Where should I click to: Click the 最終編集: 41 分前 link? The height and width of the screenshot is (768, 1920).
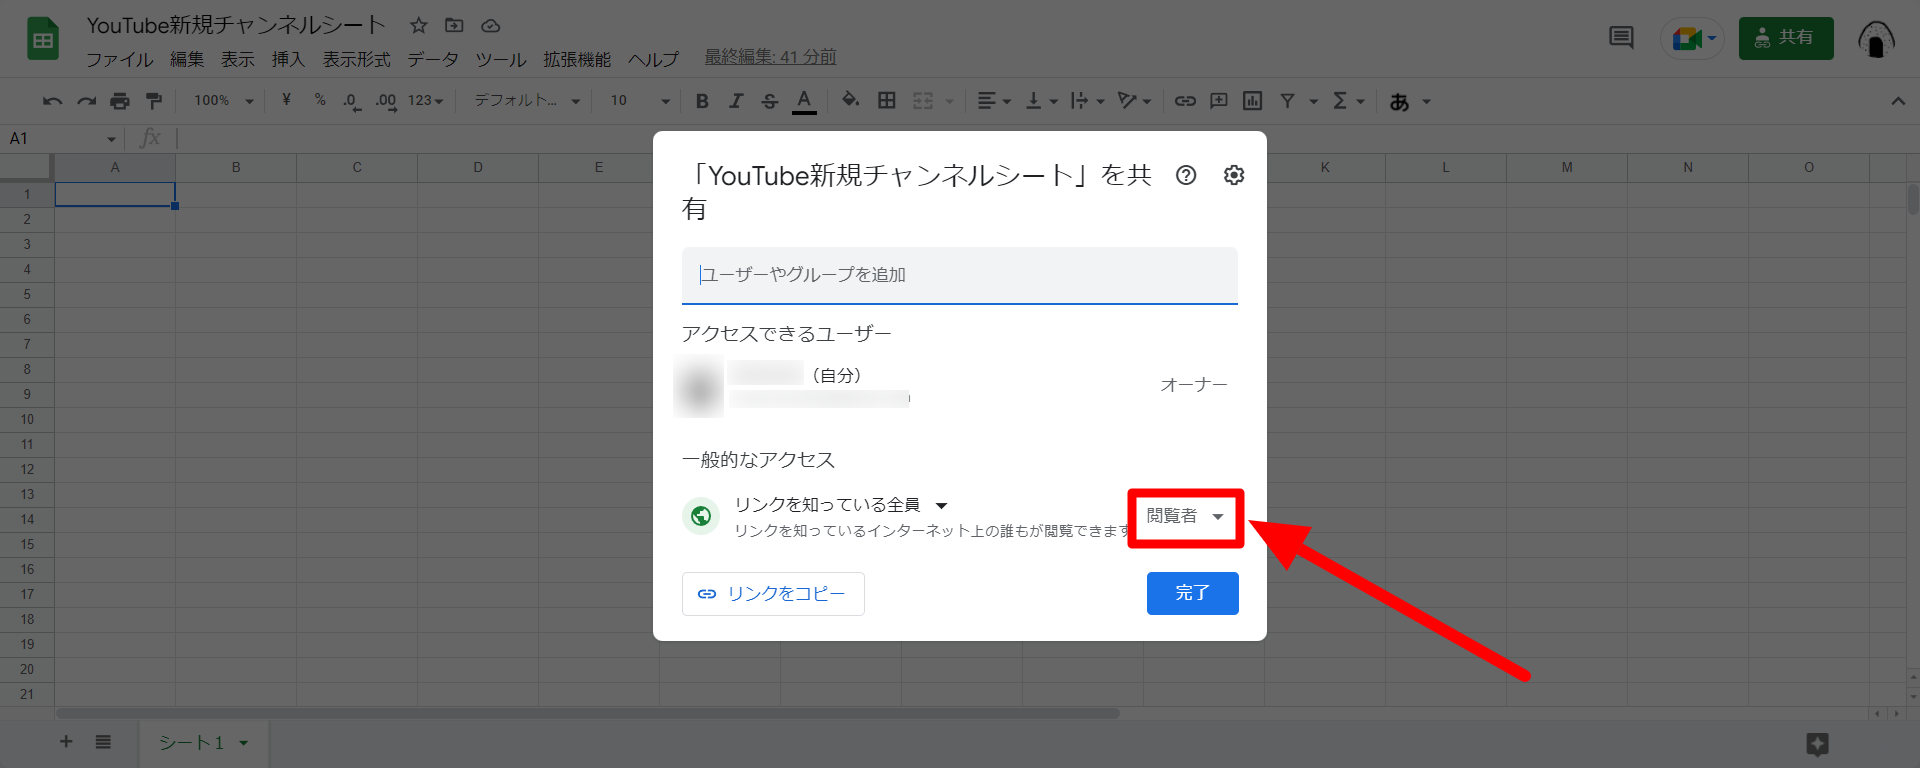(x=770, y=57)
